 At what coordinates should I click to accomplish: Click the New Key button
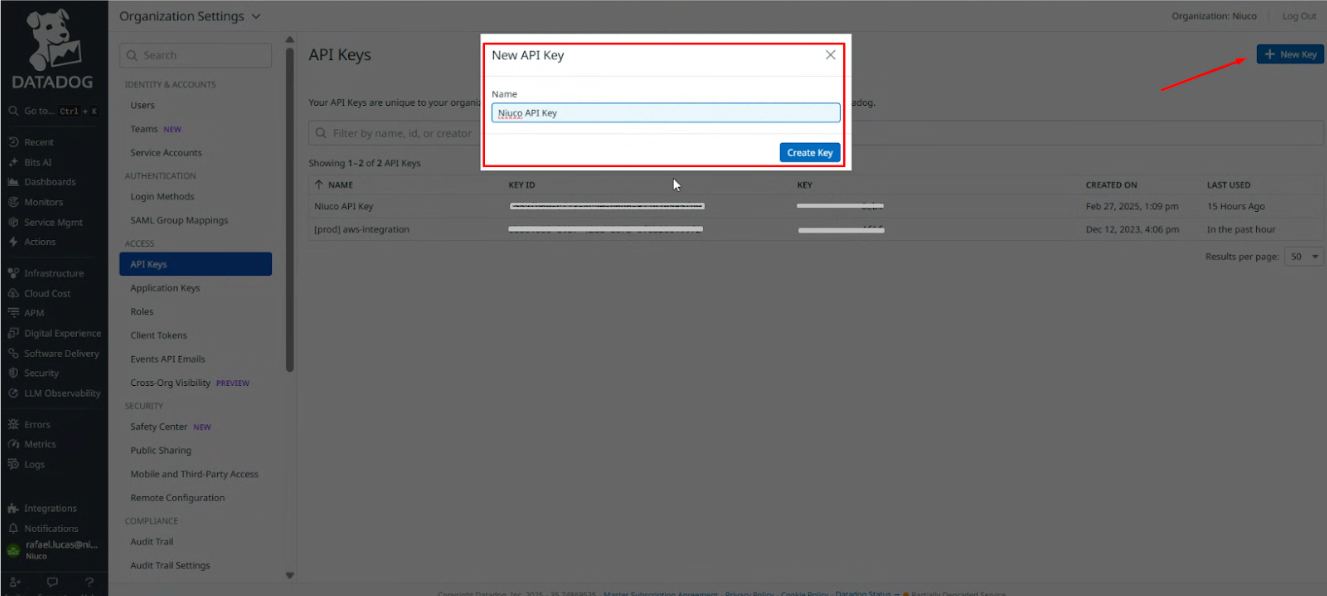click(1290, 54)
